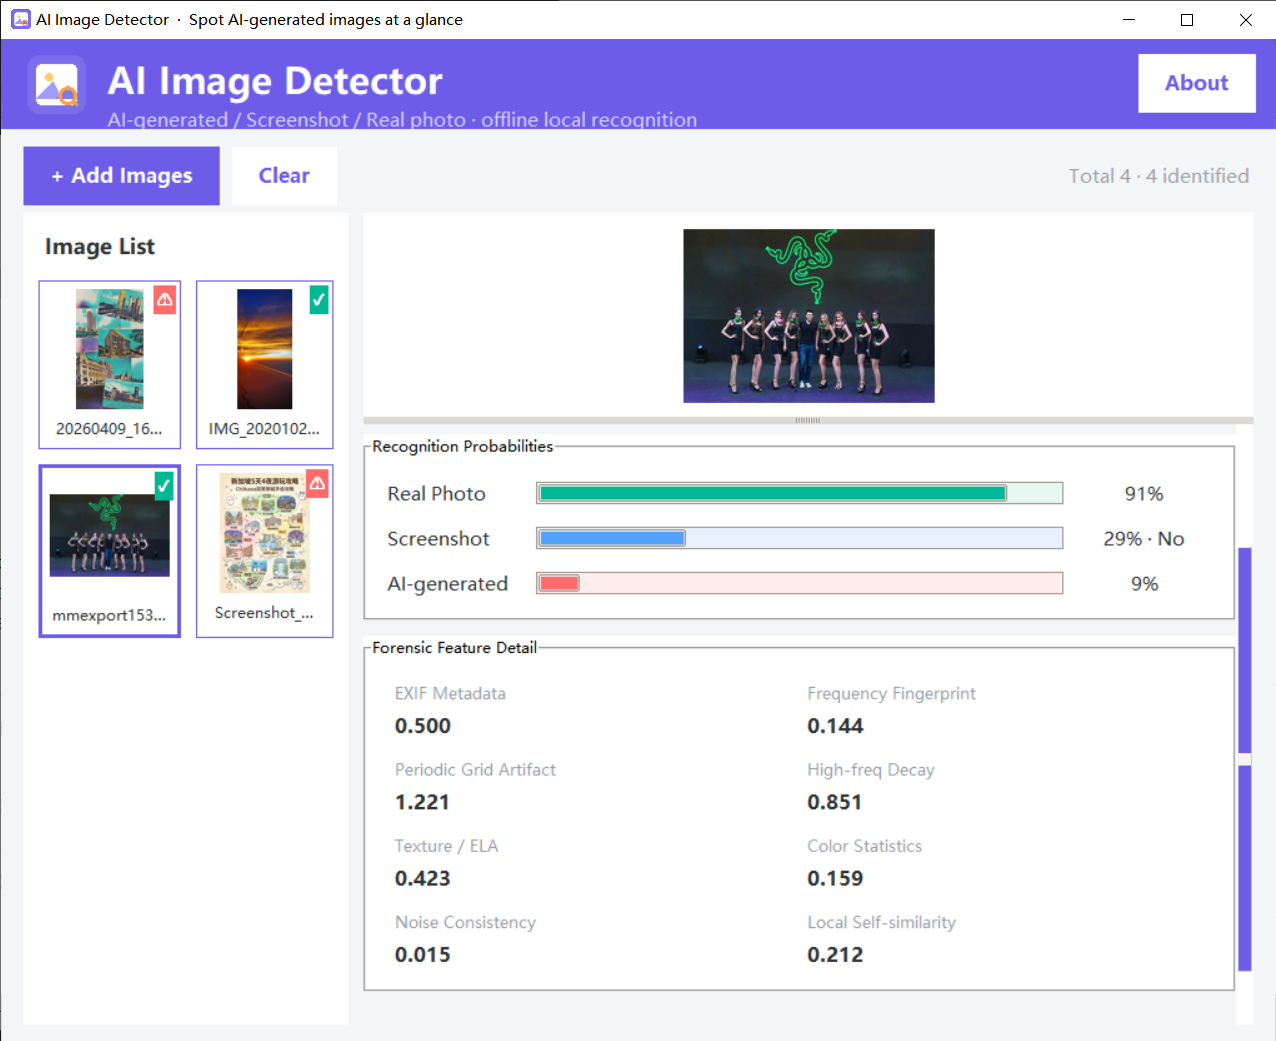Viewport: 1276px width, 1041px height.
Task: Click the title bar app icon
Action: 21,19
